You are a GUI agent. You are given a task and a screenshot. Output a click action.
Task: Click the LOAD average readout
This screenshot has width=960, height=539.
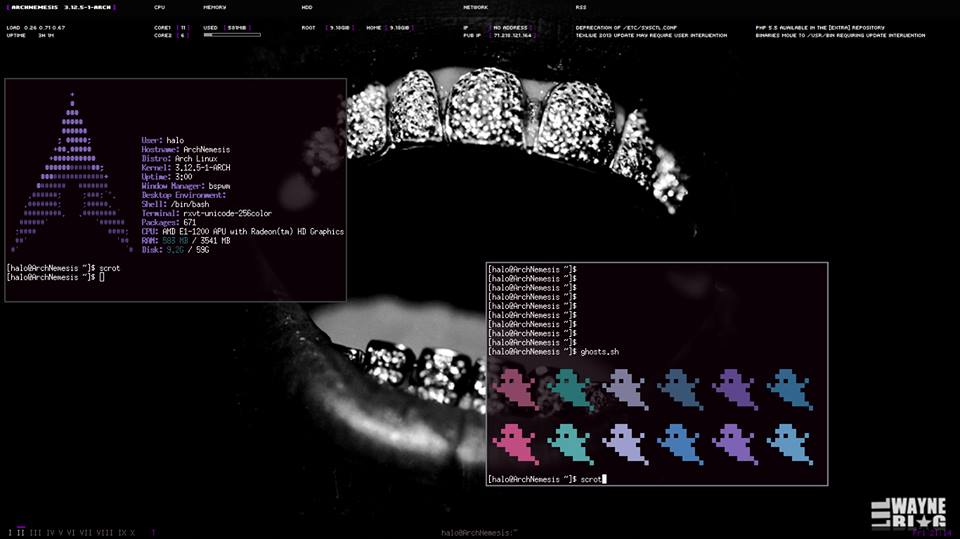point(36,28)
